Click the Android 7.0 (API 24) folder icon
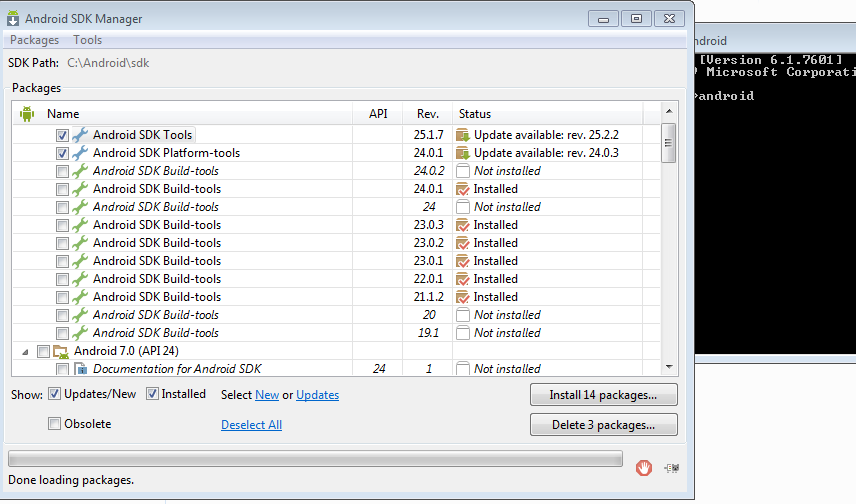The image size is (856, 504). (61, 352)
